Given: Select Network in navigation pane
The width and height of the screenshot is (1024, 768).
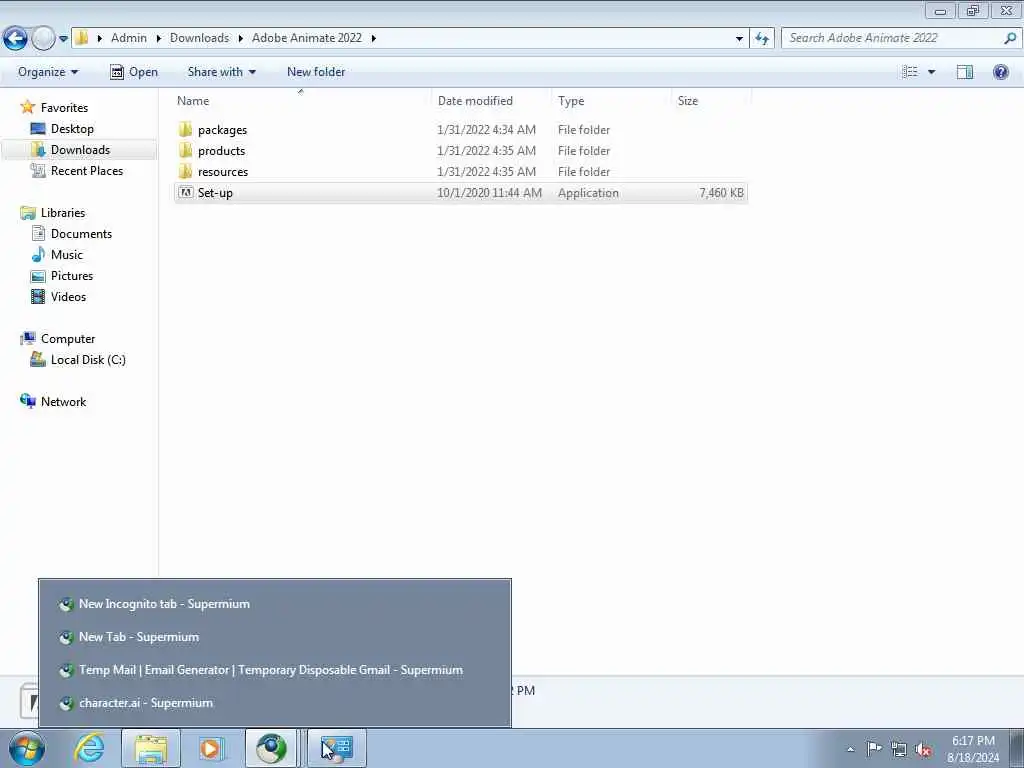Looking at the screenshot, I should click(x=63, y=402).
